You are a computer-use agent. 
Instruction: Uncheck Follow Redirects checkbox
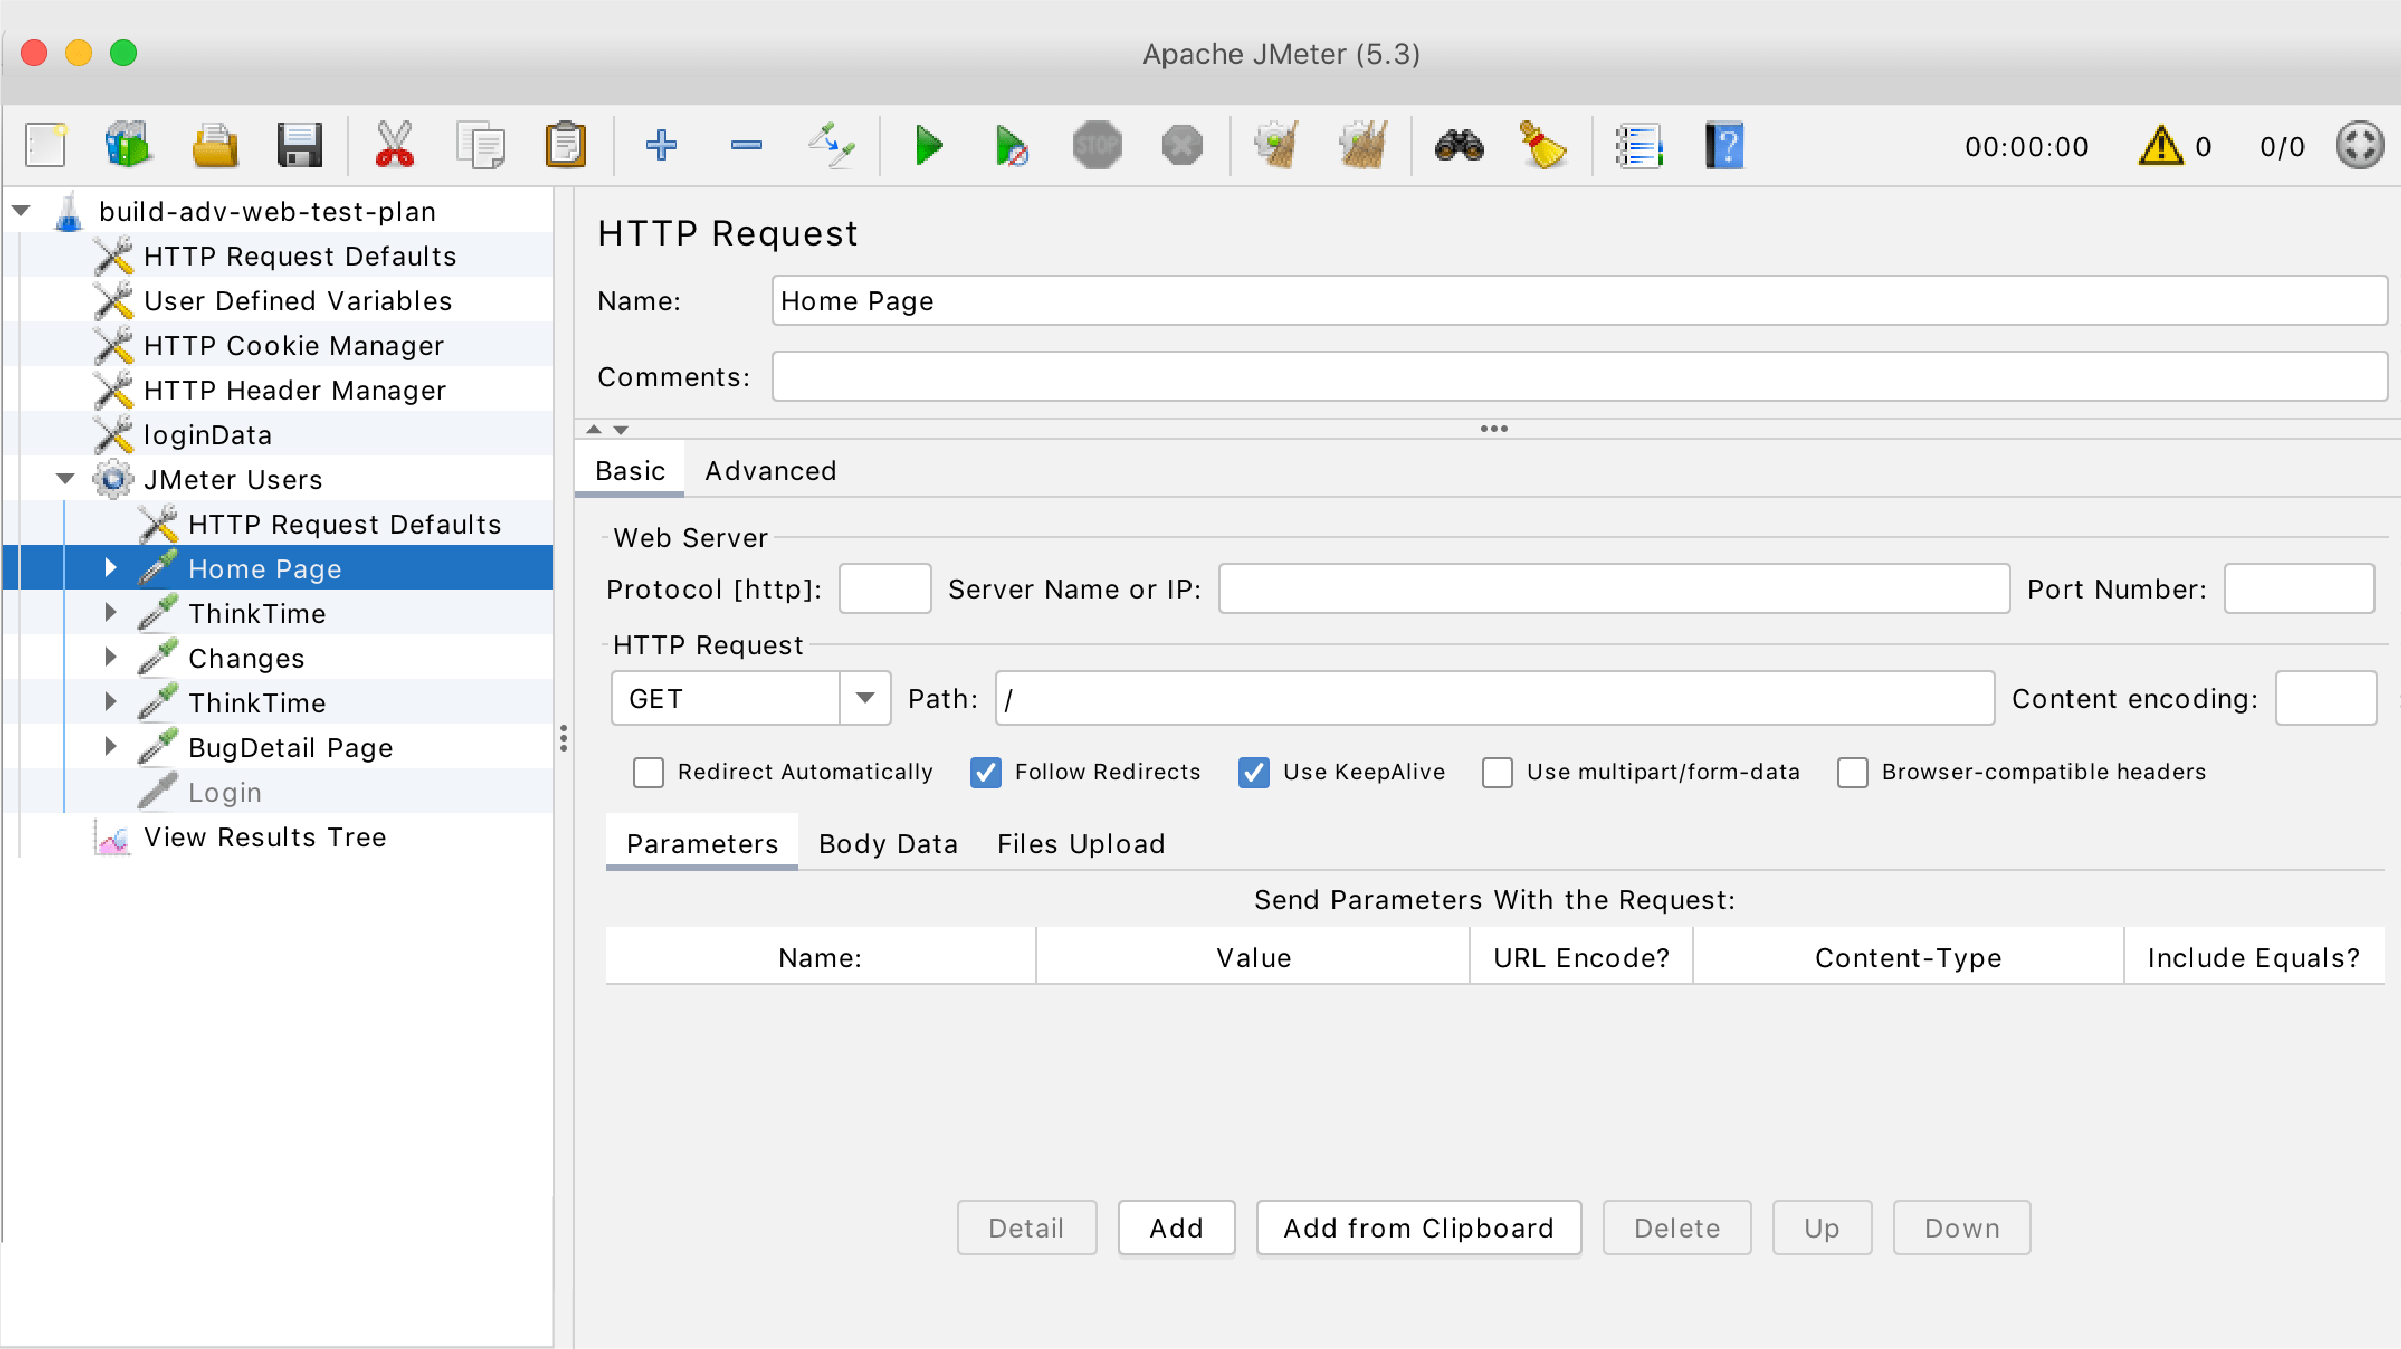[x=985, y=772]
